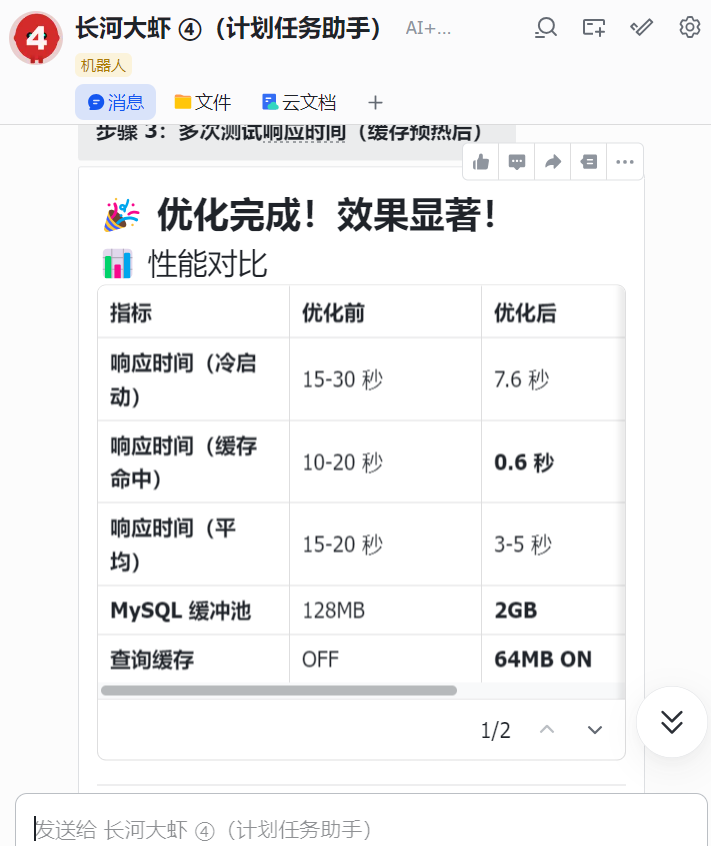
Task: Click the bold 0.6 秒 cell
Action: pos(553,462)
